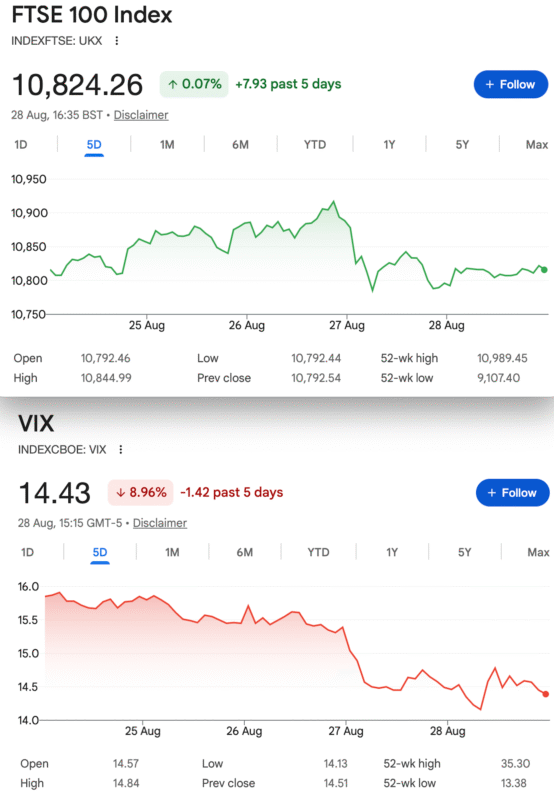Click FTSE green 0.07% change badge
Image resolution: width=554 pixels, height=800 pixels.
(x=194, y=84)
